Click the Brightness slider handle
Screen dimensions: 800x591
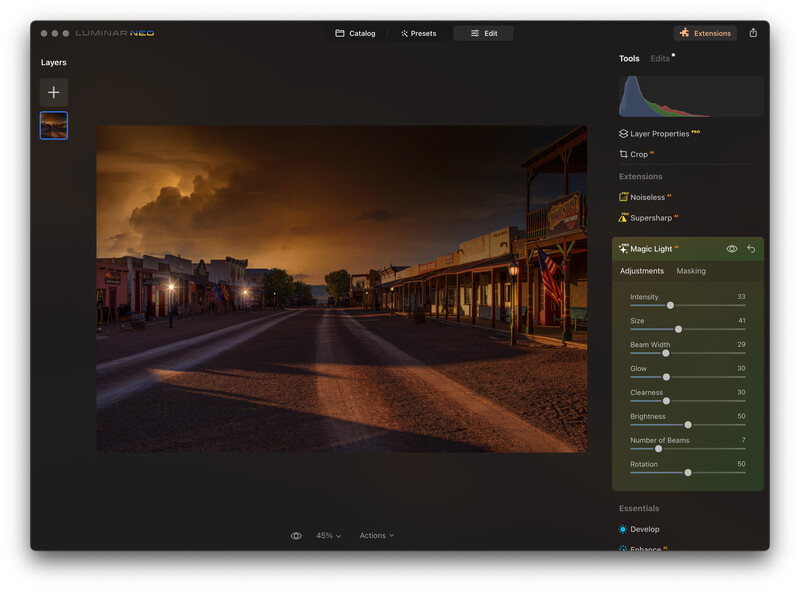point(688,425)
